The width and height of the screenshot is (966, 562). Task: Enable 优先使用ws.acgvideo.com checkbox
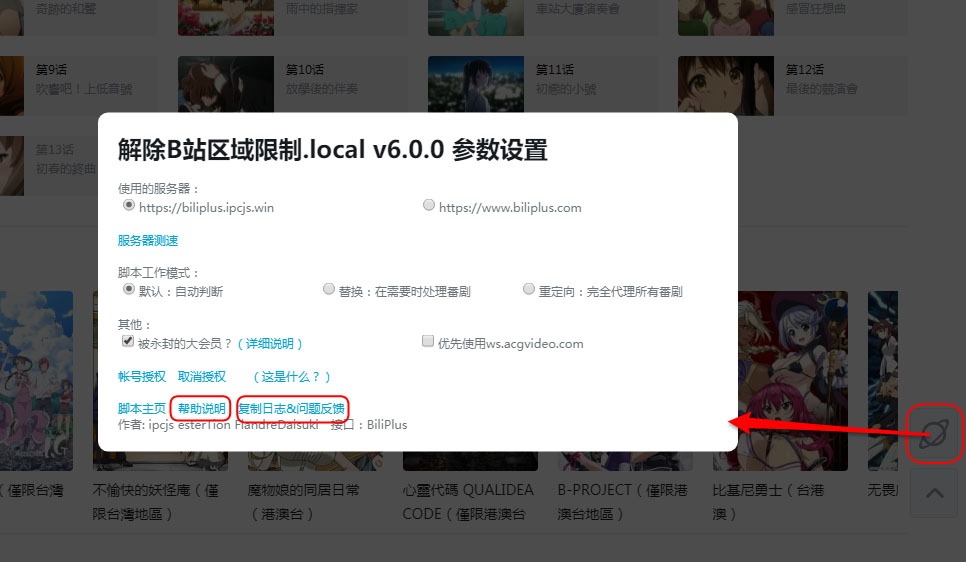tap(429, 342)
